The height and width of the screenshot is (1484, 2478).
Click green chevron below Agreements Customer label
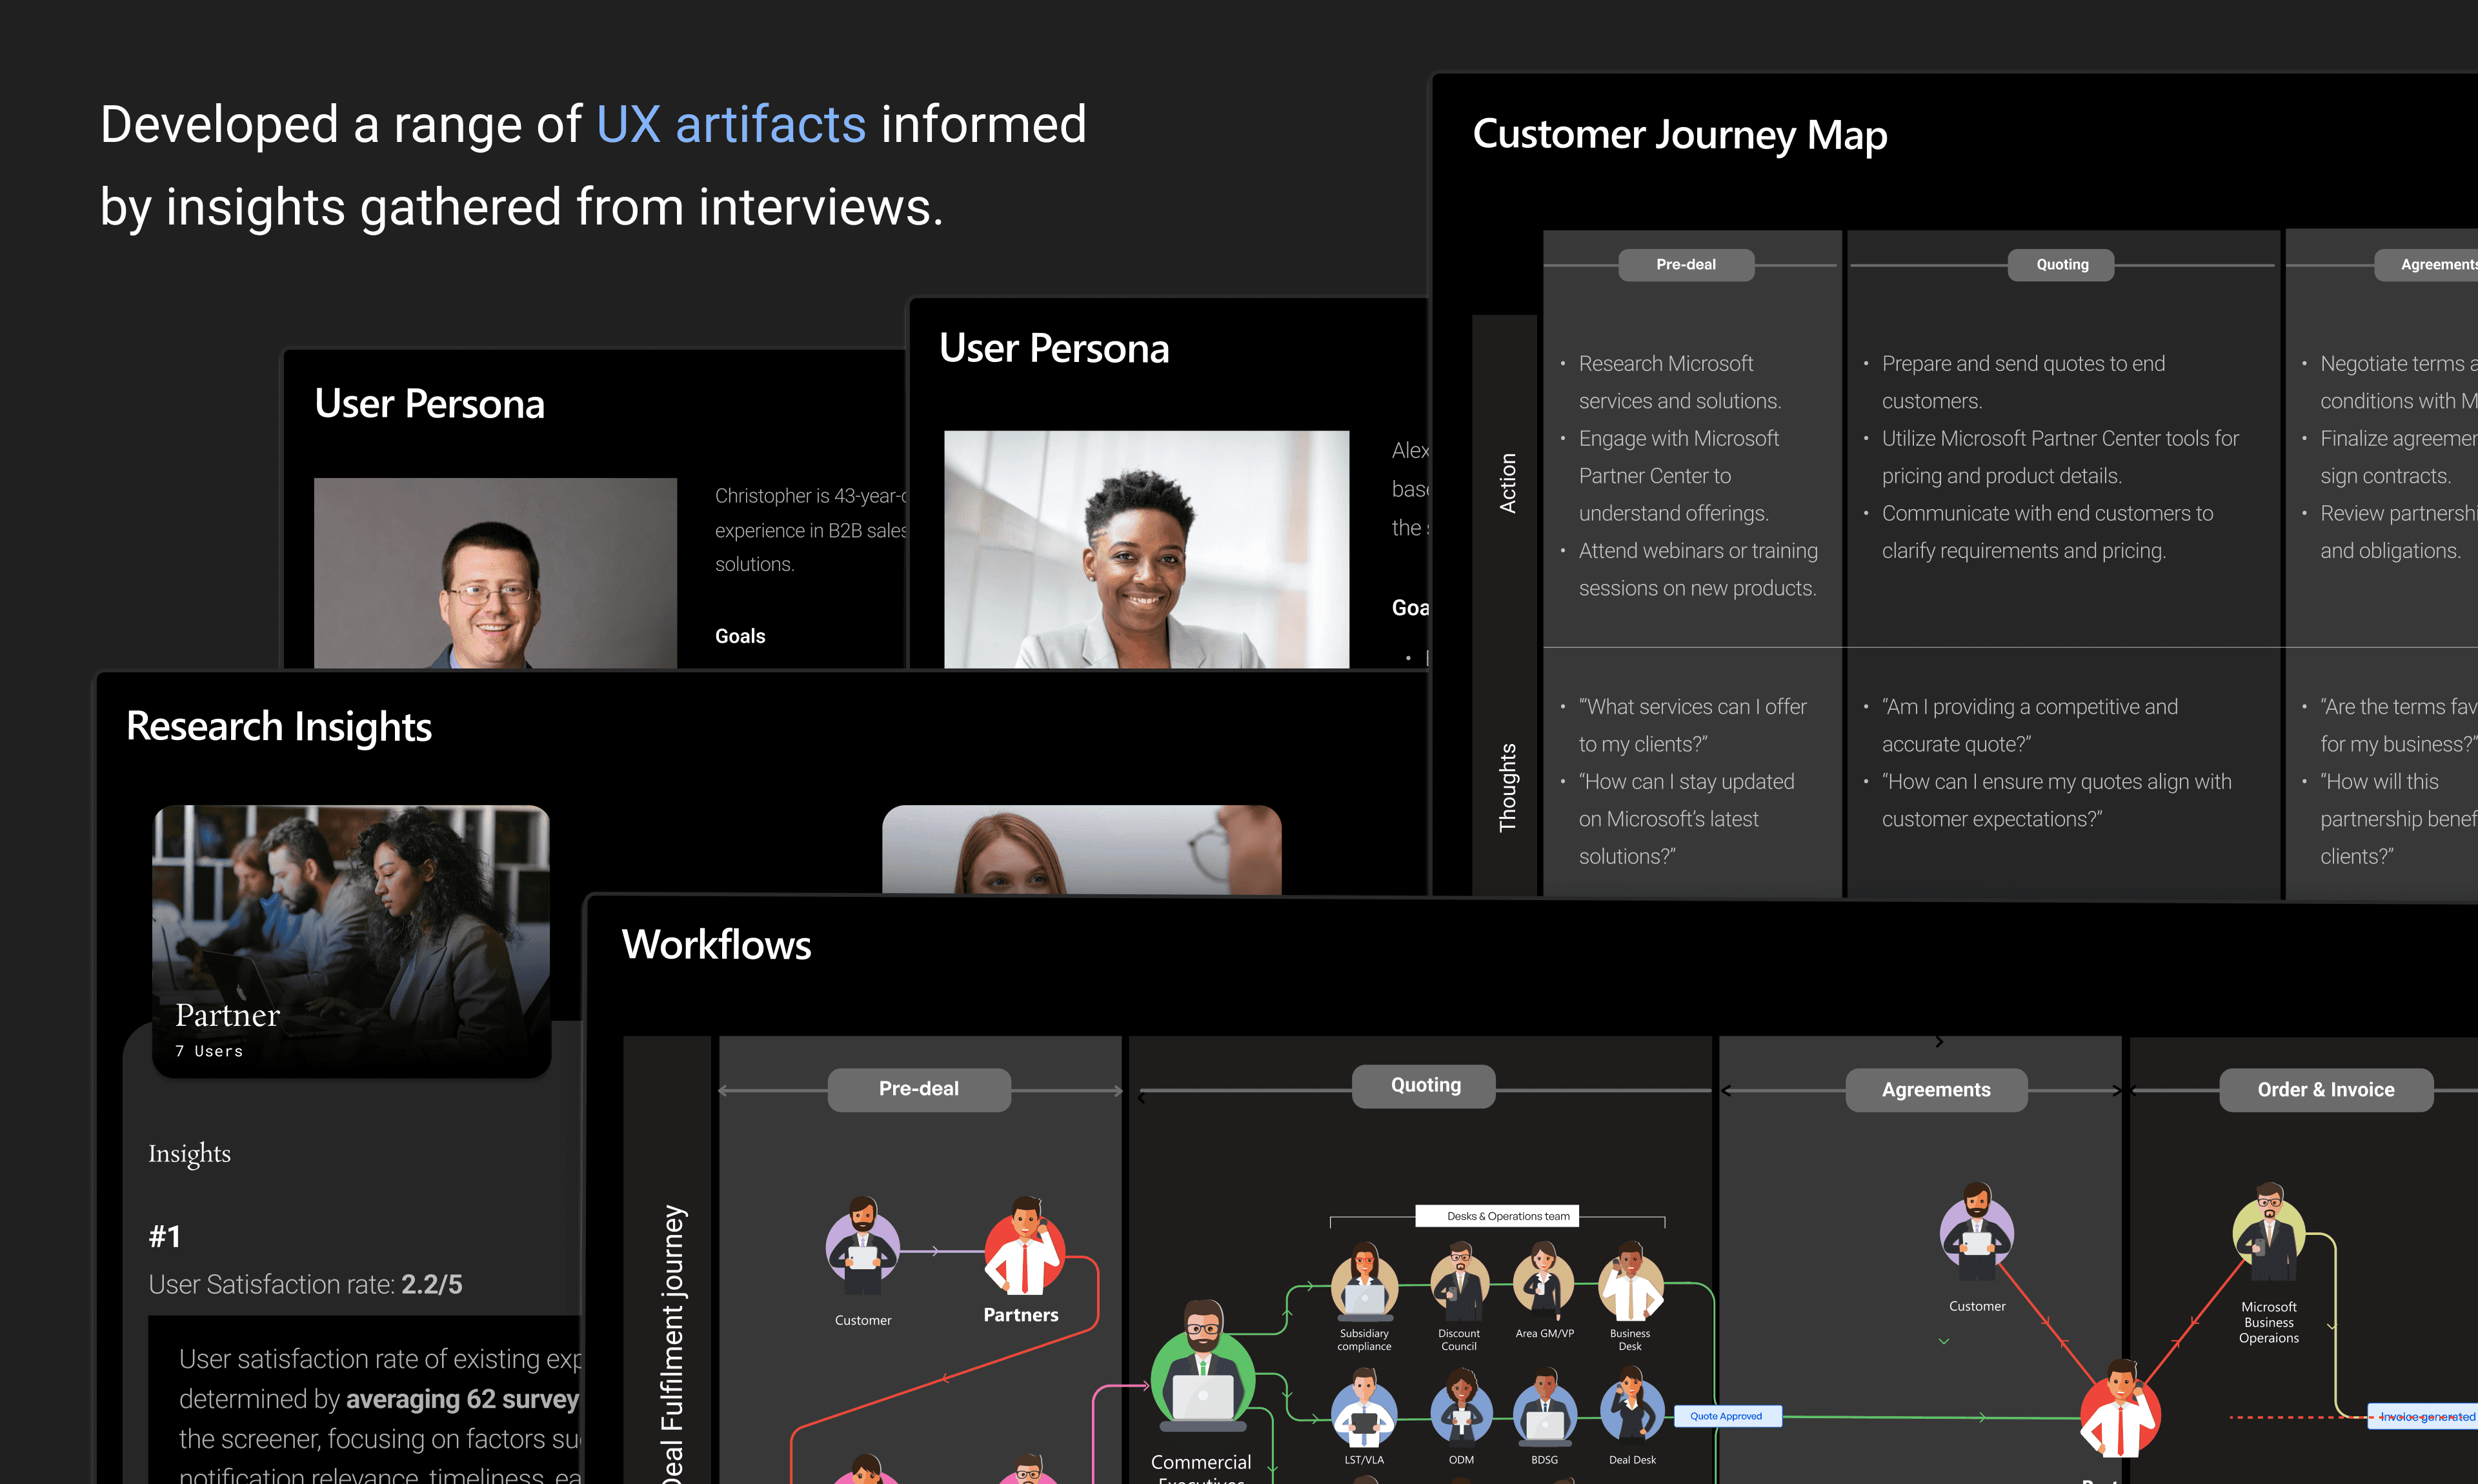pos(1944,1341)
